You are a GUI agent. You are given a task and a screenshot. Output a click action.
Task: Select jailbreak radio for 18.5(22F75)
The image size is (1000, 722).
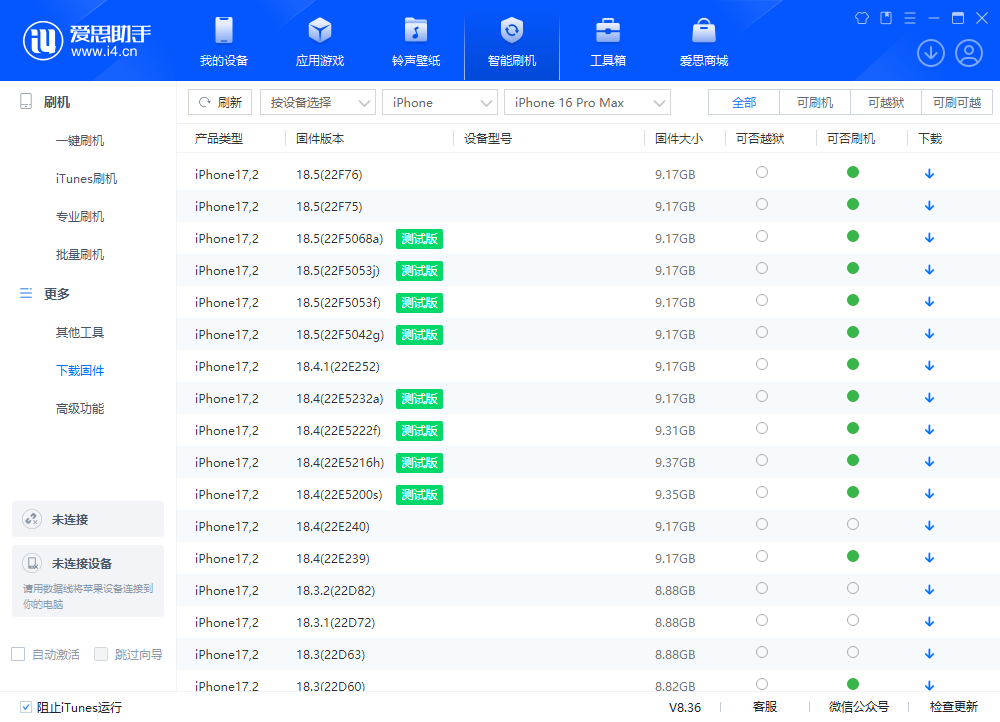(x=761, y=204)
